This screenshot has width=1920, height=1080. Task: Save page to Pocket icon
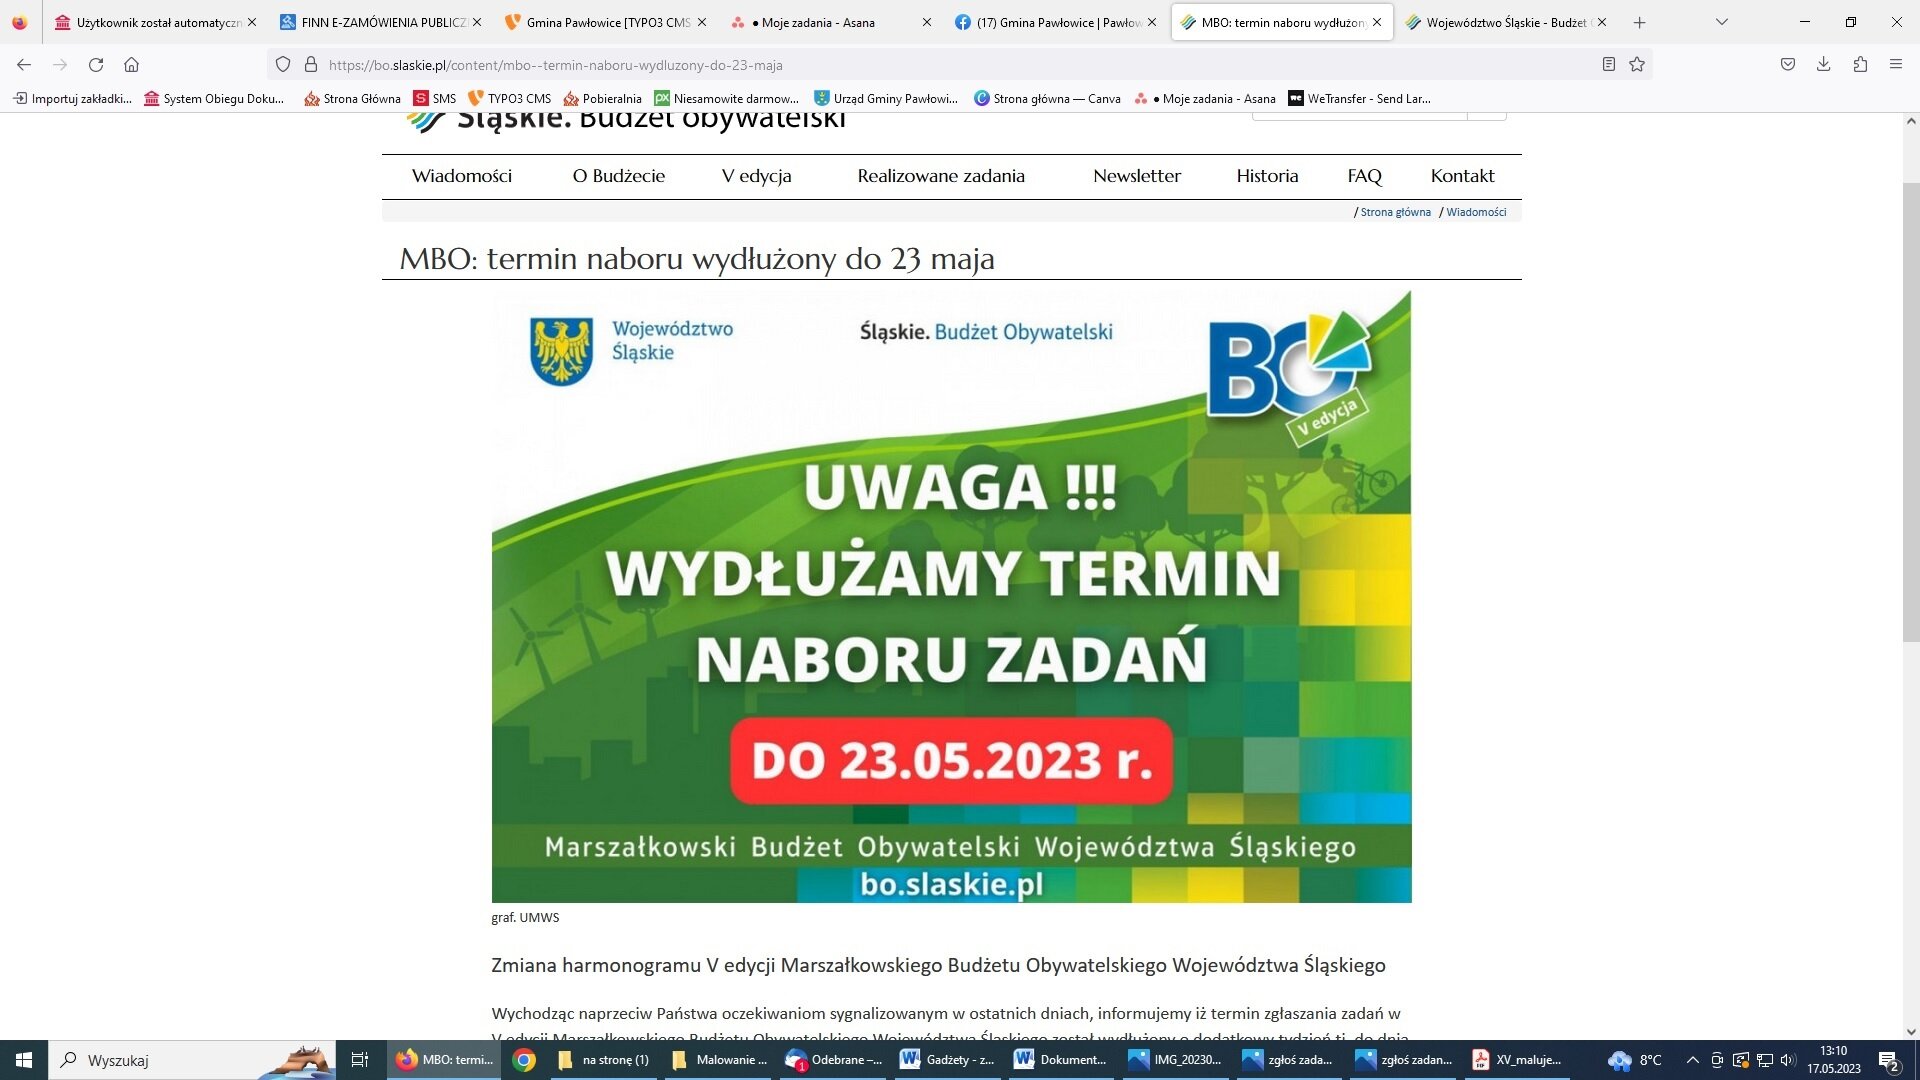pyautogui.click(x=1788, y=65)
